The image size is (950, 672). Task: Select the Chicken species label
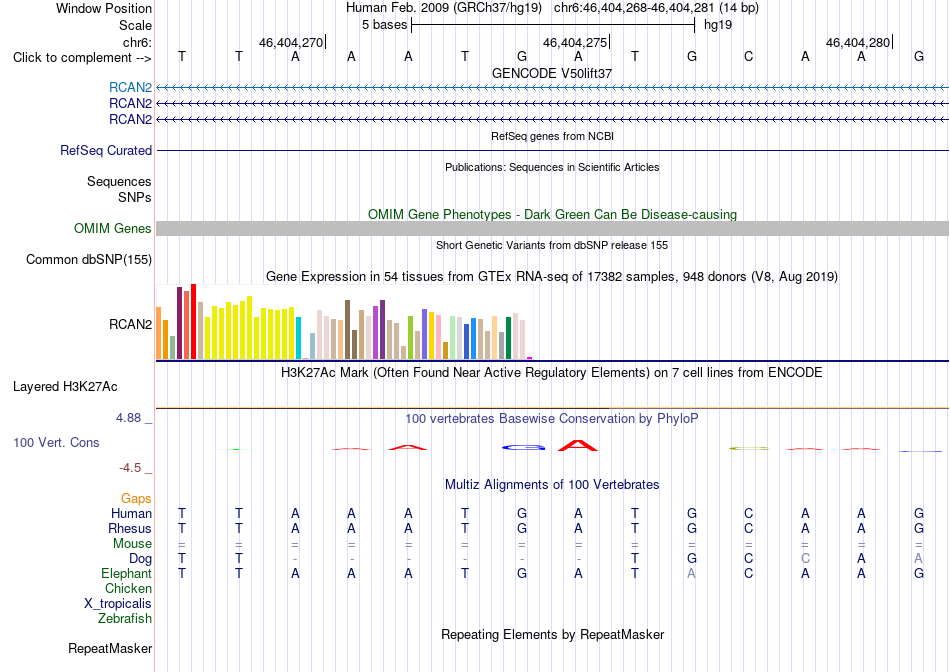click(x=128, y=588)
